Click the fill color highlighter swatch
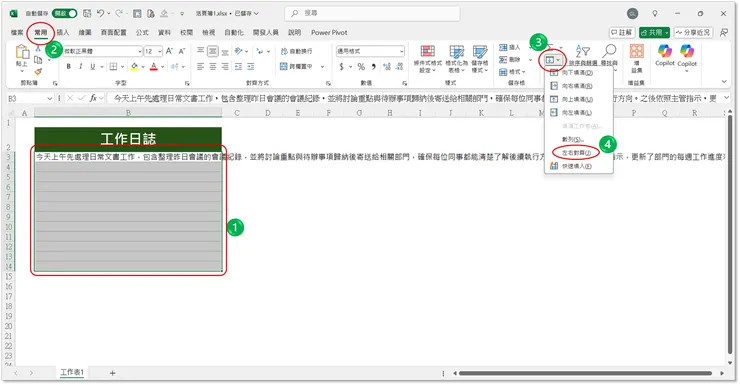Image resolution: width=740 pixels, height=385 pixels. [134, 67]
